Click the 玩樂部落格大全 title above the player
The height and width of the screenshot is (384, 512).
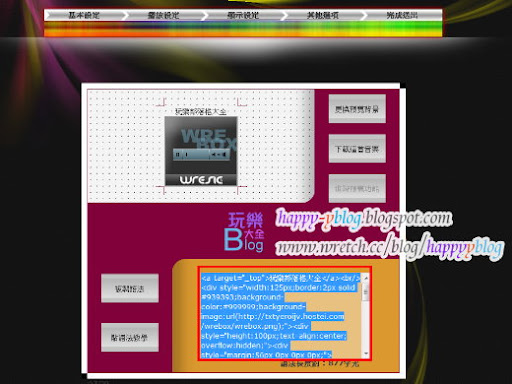[x=201, y=111]
